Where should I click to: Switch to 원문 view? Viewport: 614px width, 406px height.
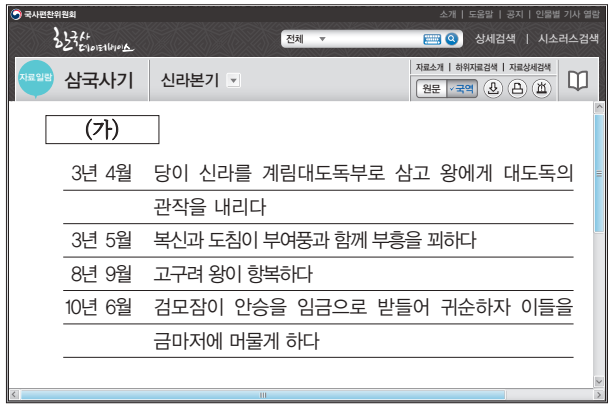(431, 88)
